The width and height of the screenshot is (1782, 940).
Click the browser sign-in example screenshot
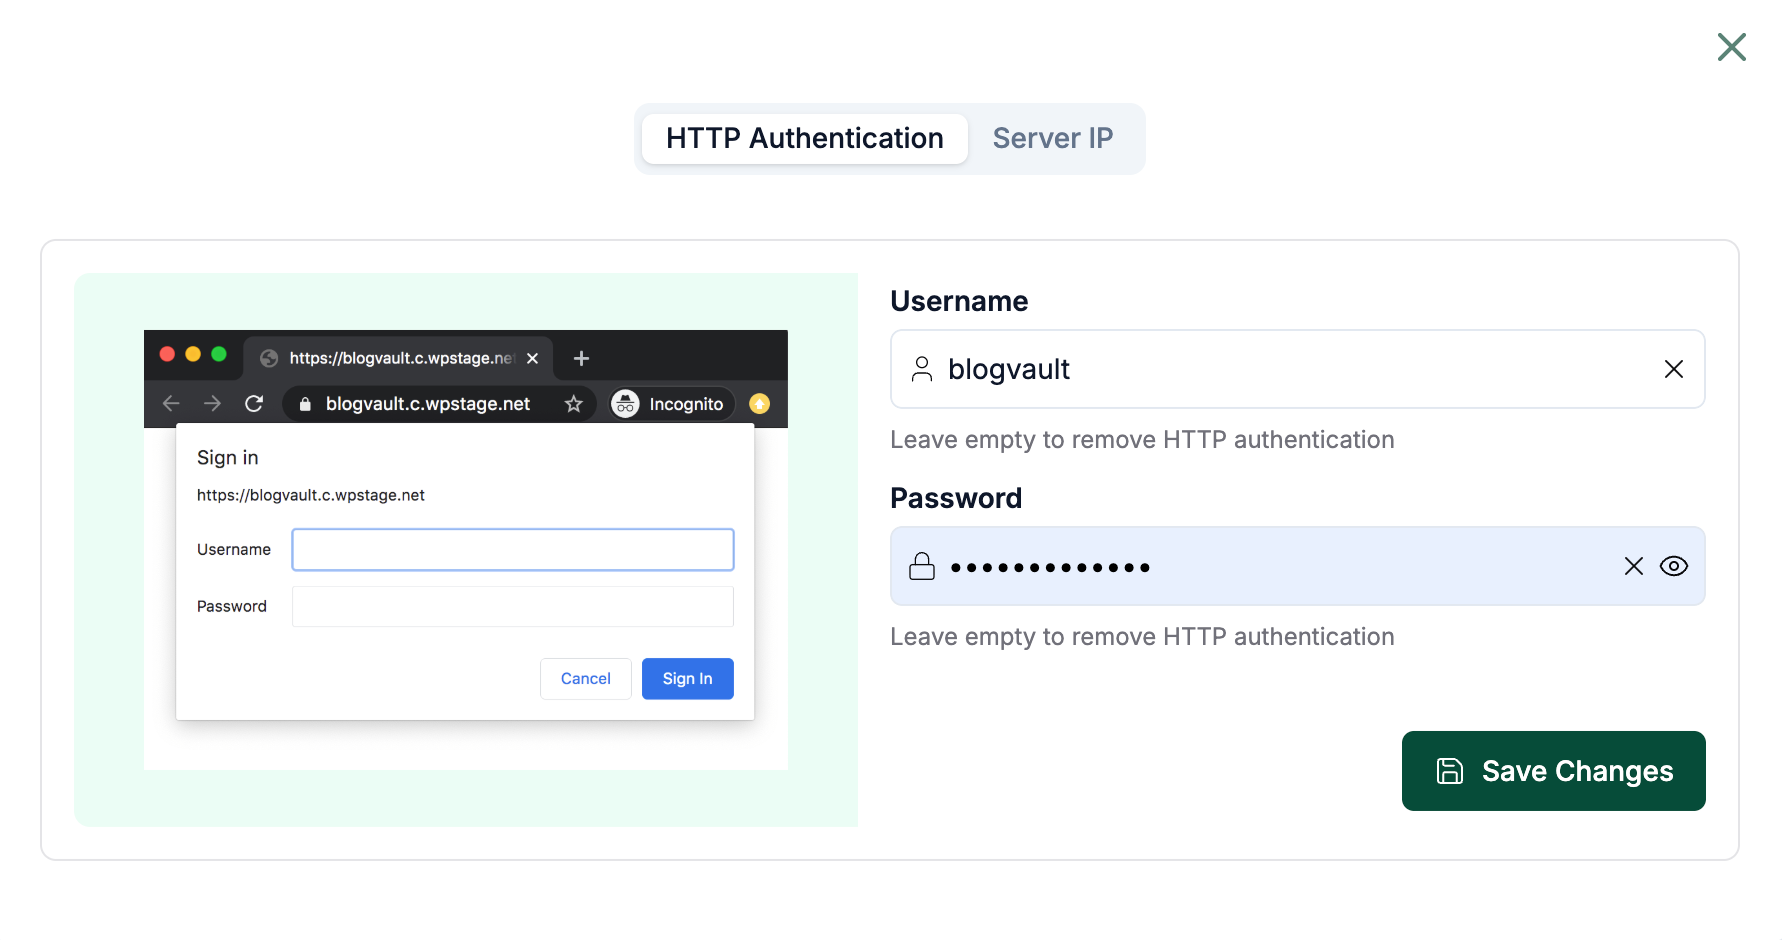click(465, 549)
